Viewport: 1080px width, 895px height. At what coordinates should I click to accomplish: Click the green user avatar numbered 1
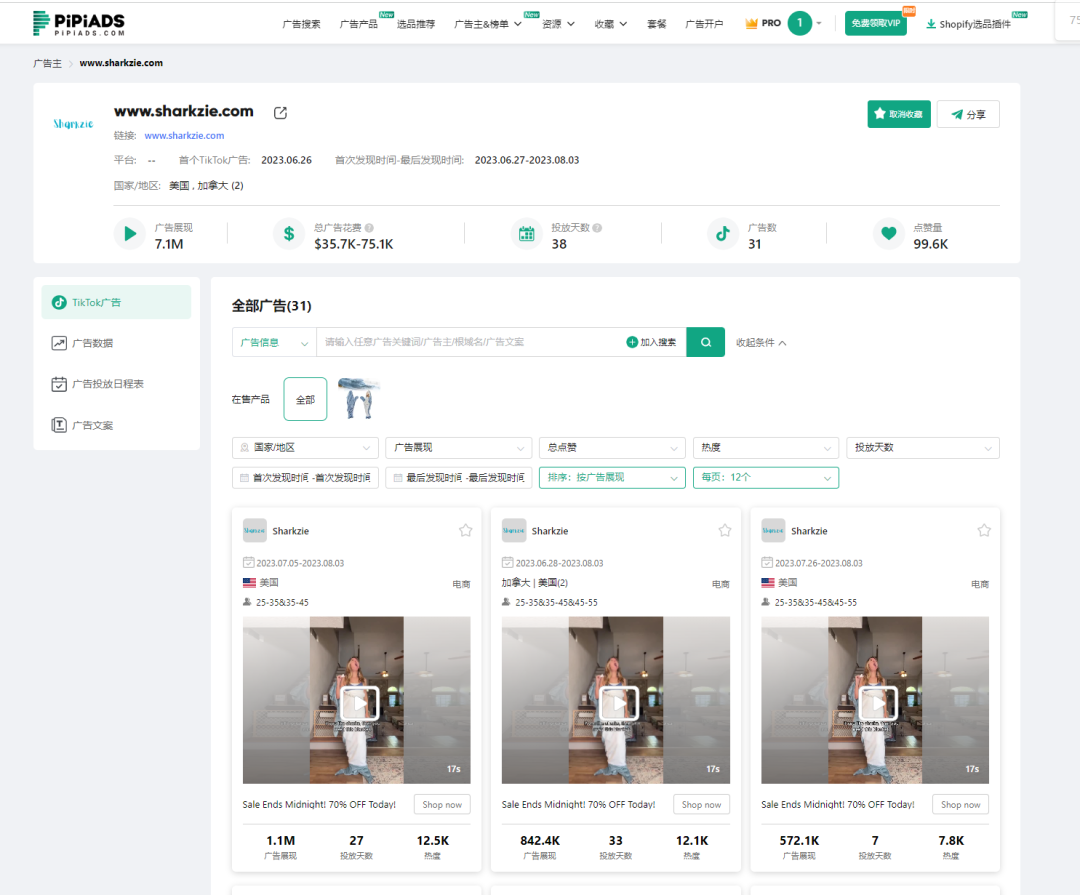[800, 23]
